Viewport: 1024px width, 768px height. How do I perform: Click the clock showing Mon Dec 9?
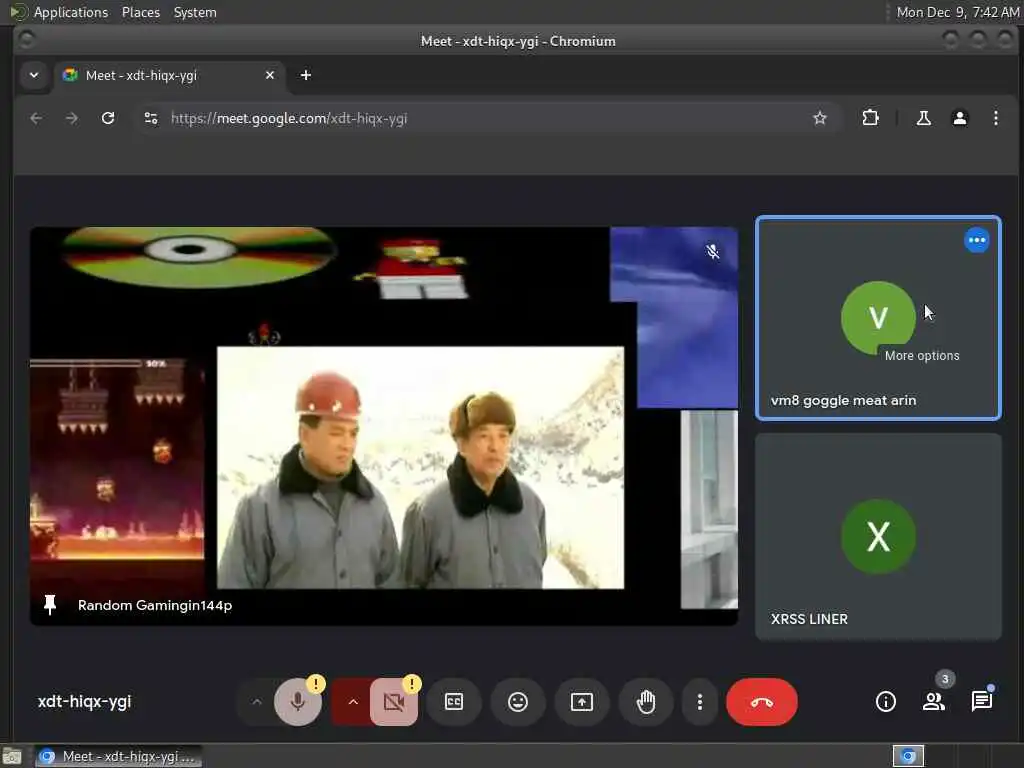957,12
